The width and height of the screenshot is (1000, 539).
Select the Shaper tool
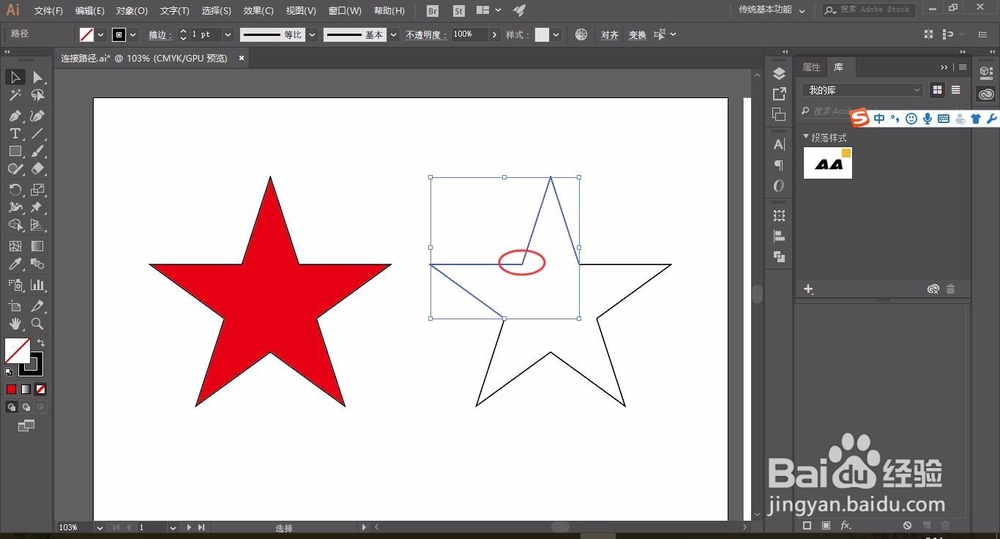(x=15, y=169)
